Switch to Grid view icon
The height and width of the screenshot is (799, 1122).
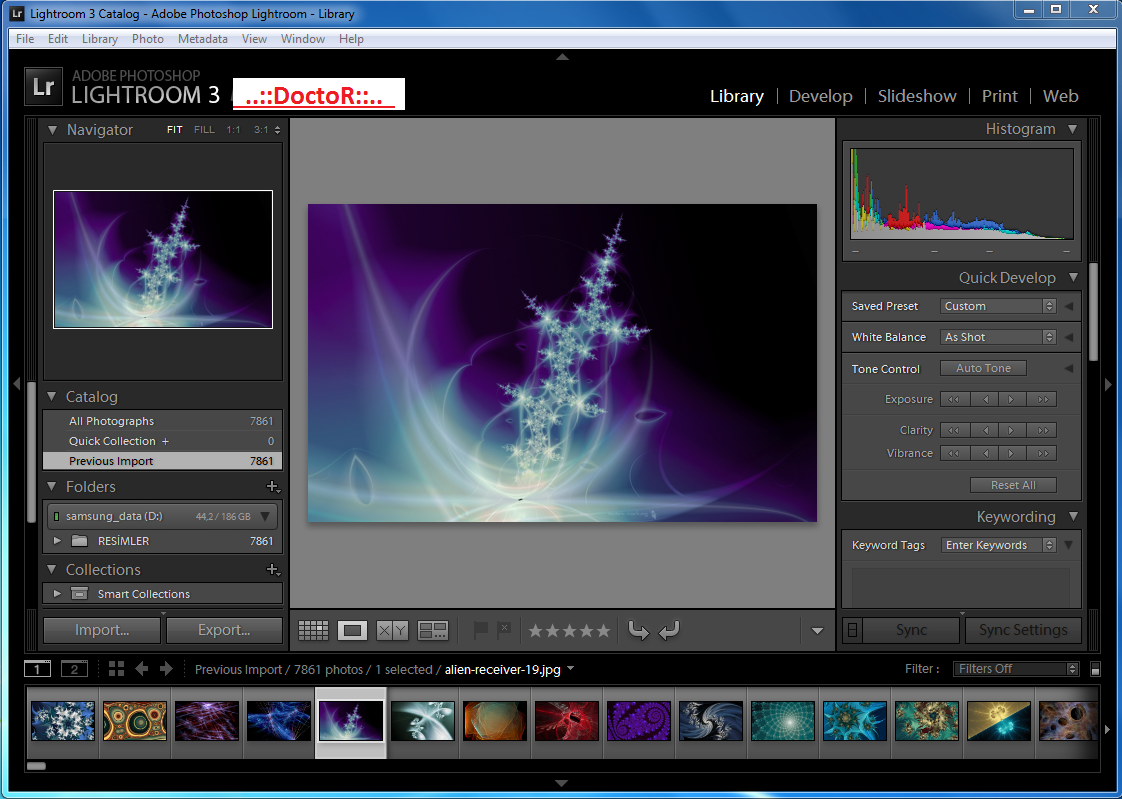click(313, 630)
